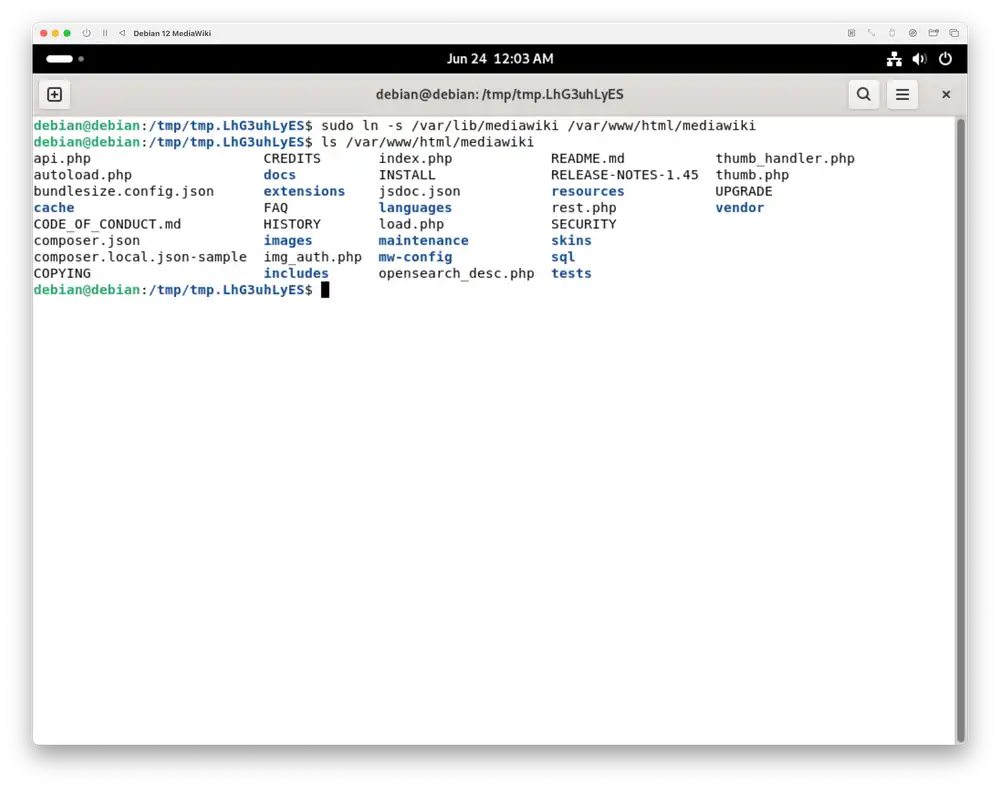1000x788 pixels.
Task: Click the terminal vertical scrollbar
Action: pos(960,431)
